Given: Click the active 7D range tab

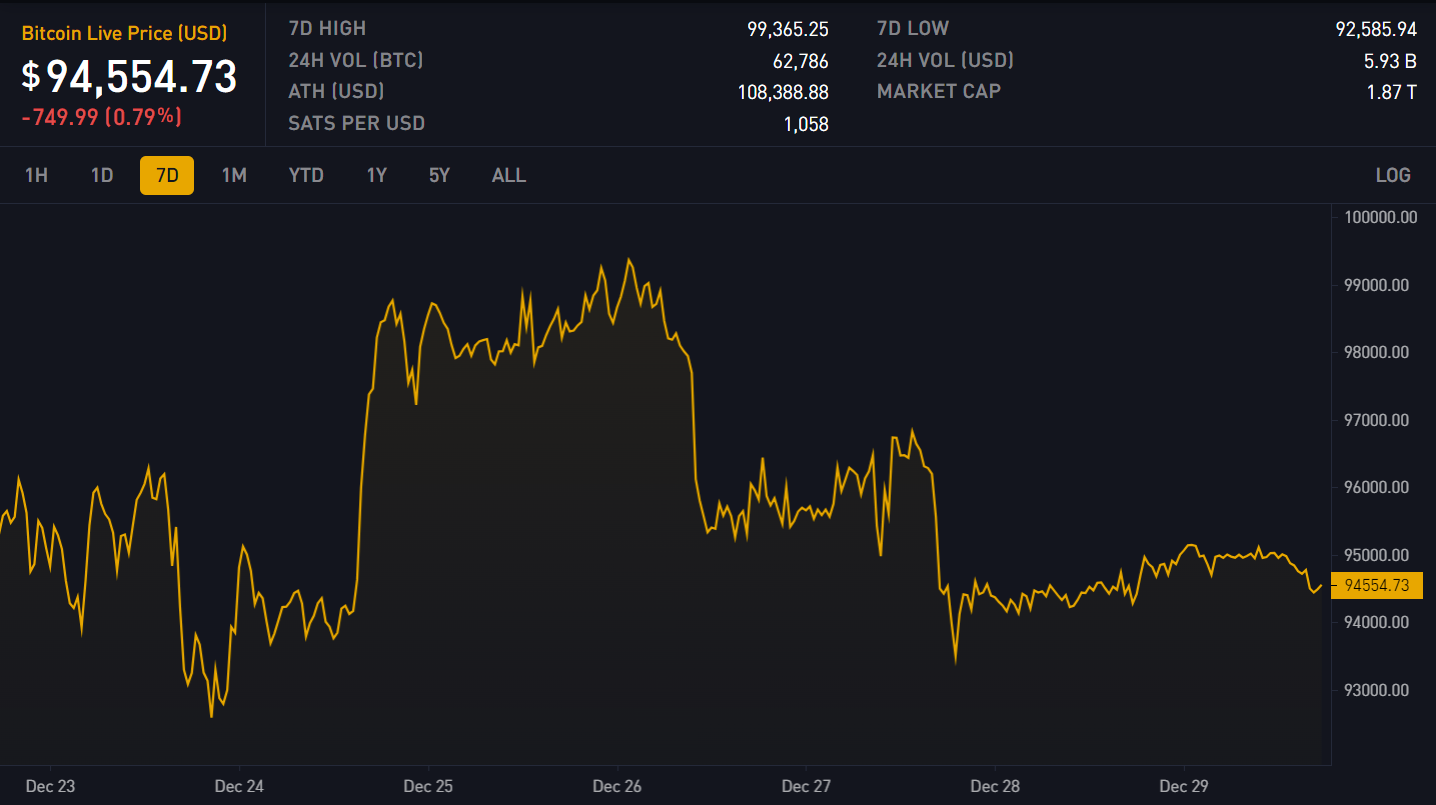Looking at the screenshot, I should click(x=167, y=175).
